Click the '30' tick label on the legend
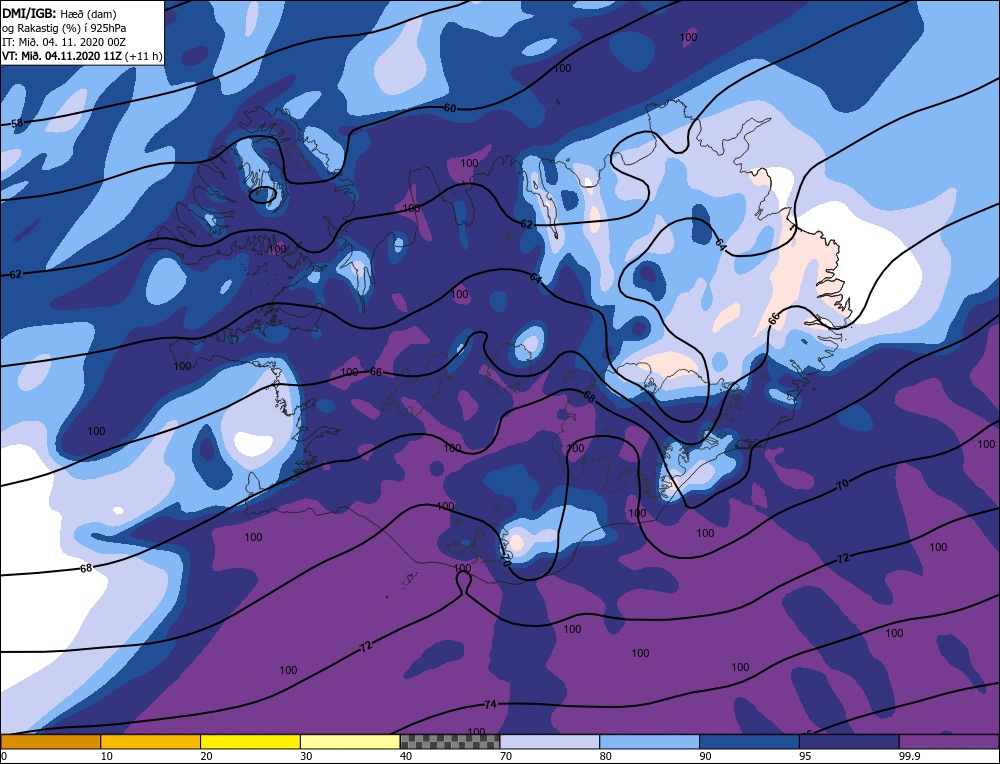 306,756
